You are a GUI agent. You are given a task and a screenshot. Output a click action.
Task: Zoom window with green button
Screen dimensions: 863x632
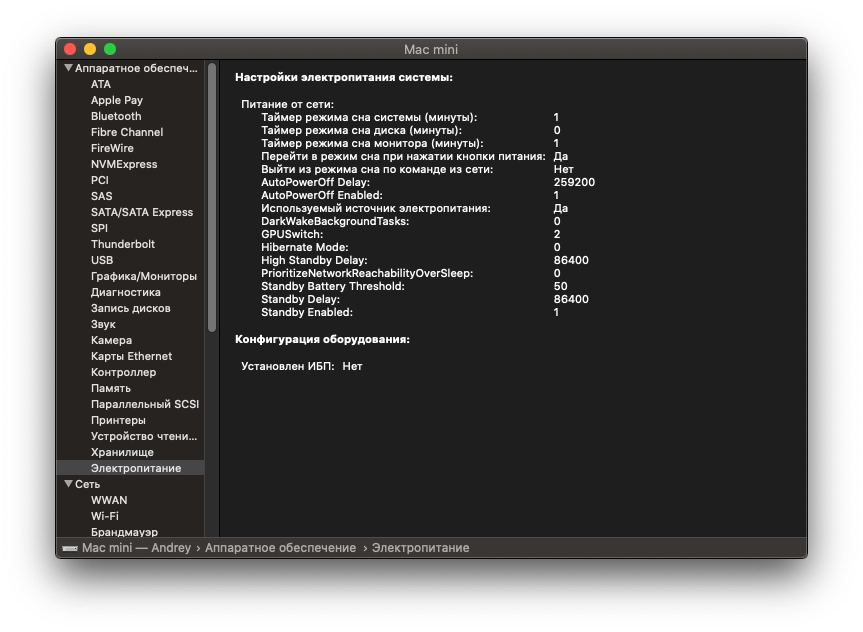pos(110,49)
